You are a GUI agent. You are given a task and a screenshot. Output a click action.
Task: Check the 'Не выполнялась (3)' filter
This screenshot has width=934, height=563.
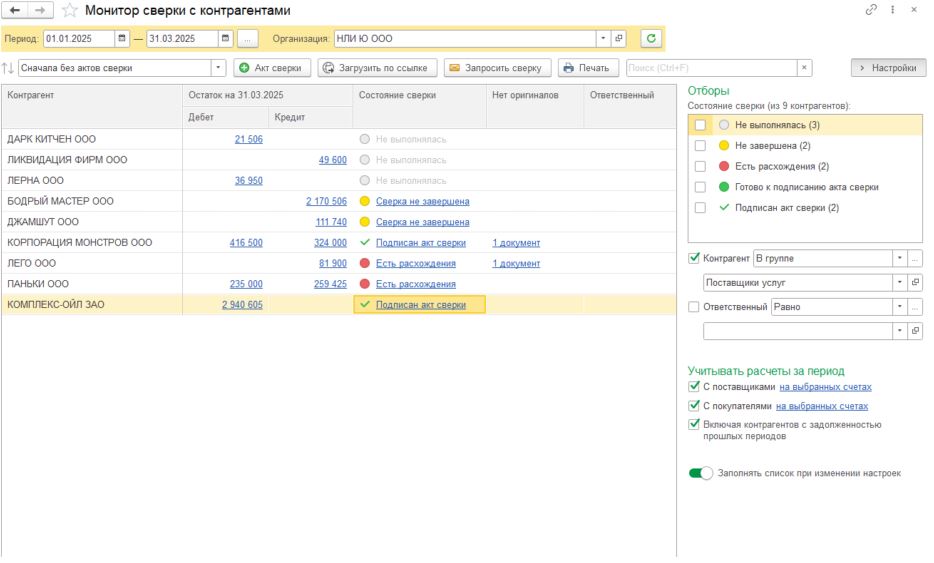[700, 125]
